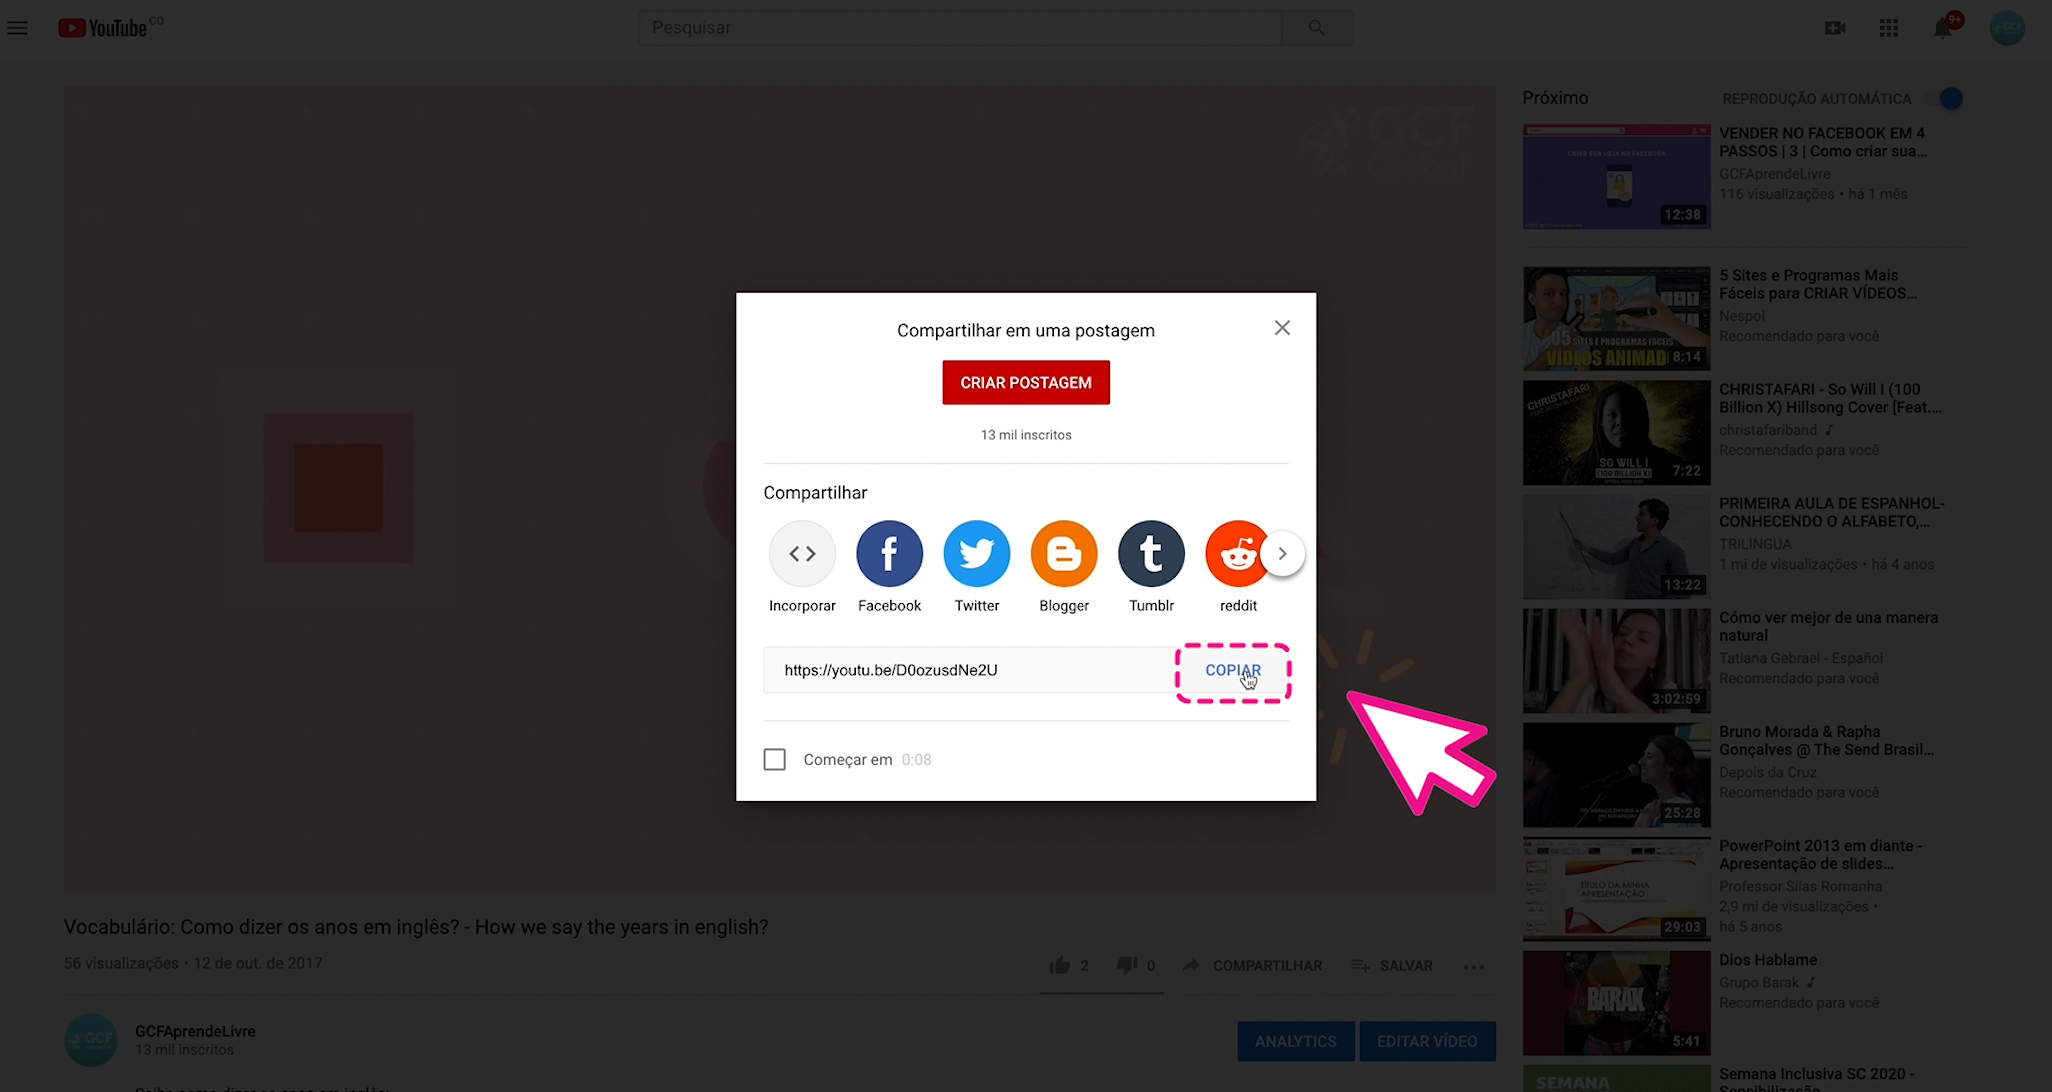Click the video start time timestamp link

pos(917,760)
